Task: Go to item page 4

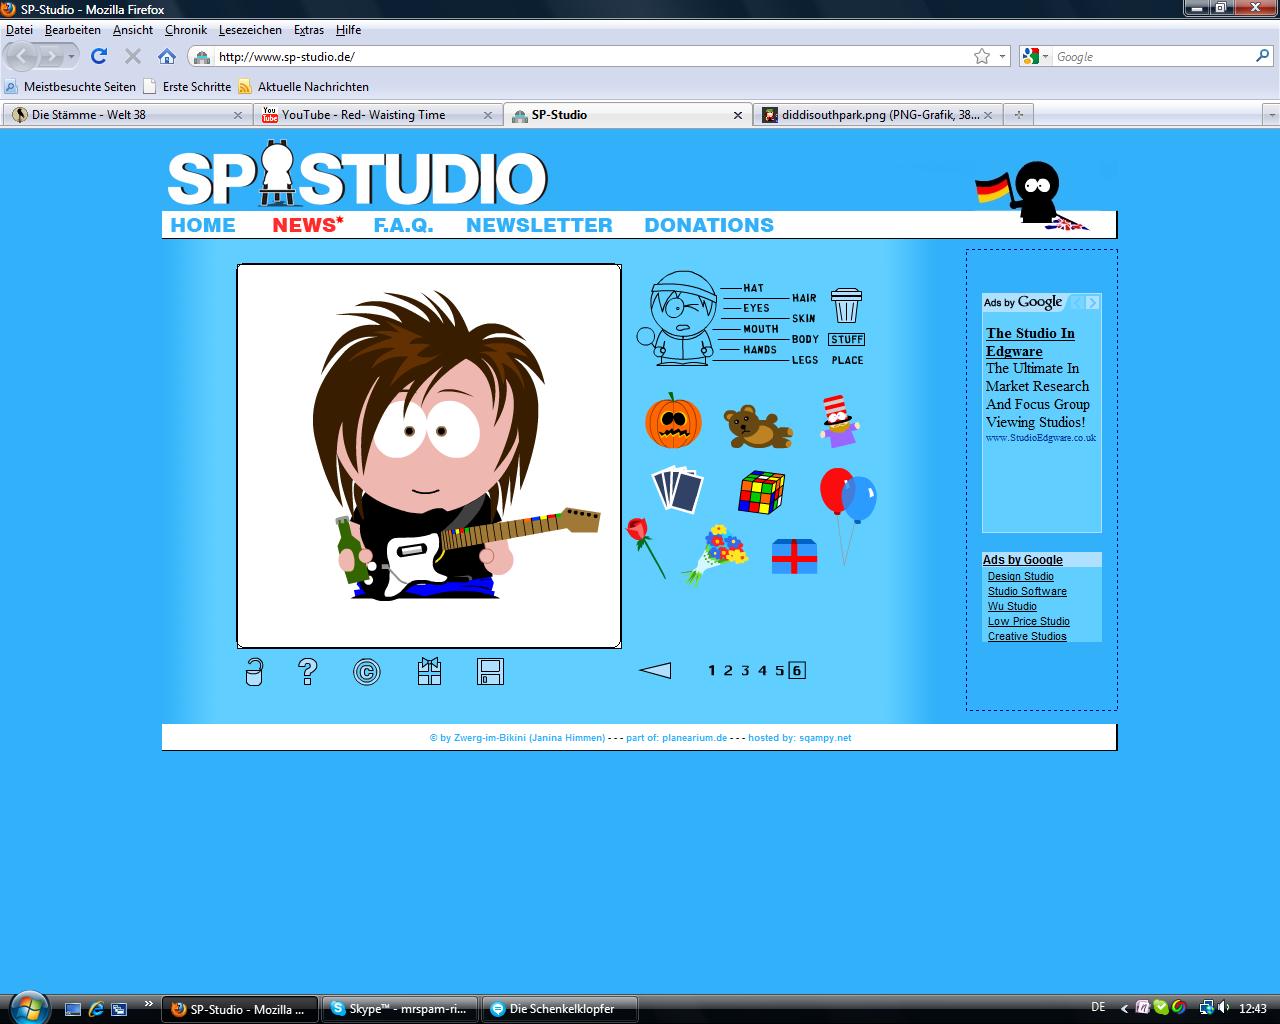Action: click(x=762, y=671)
